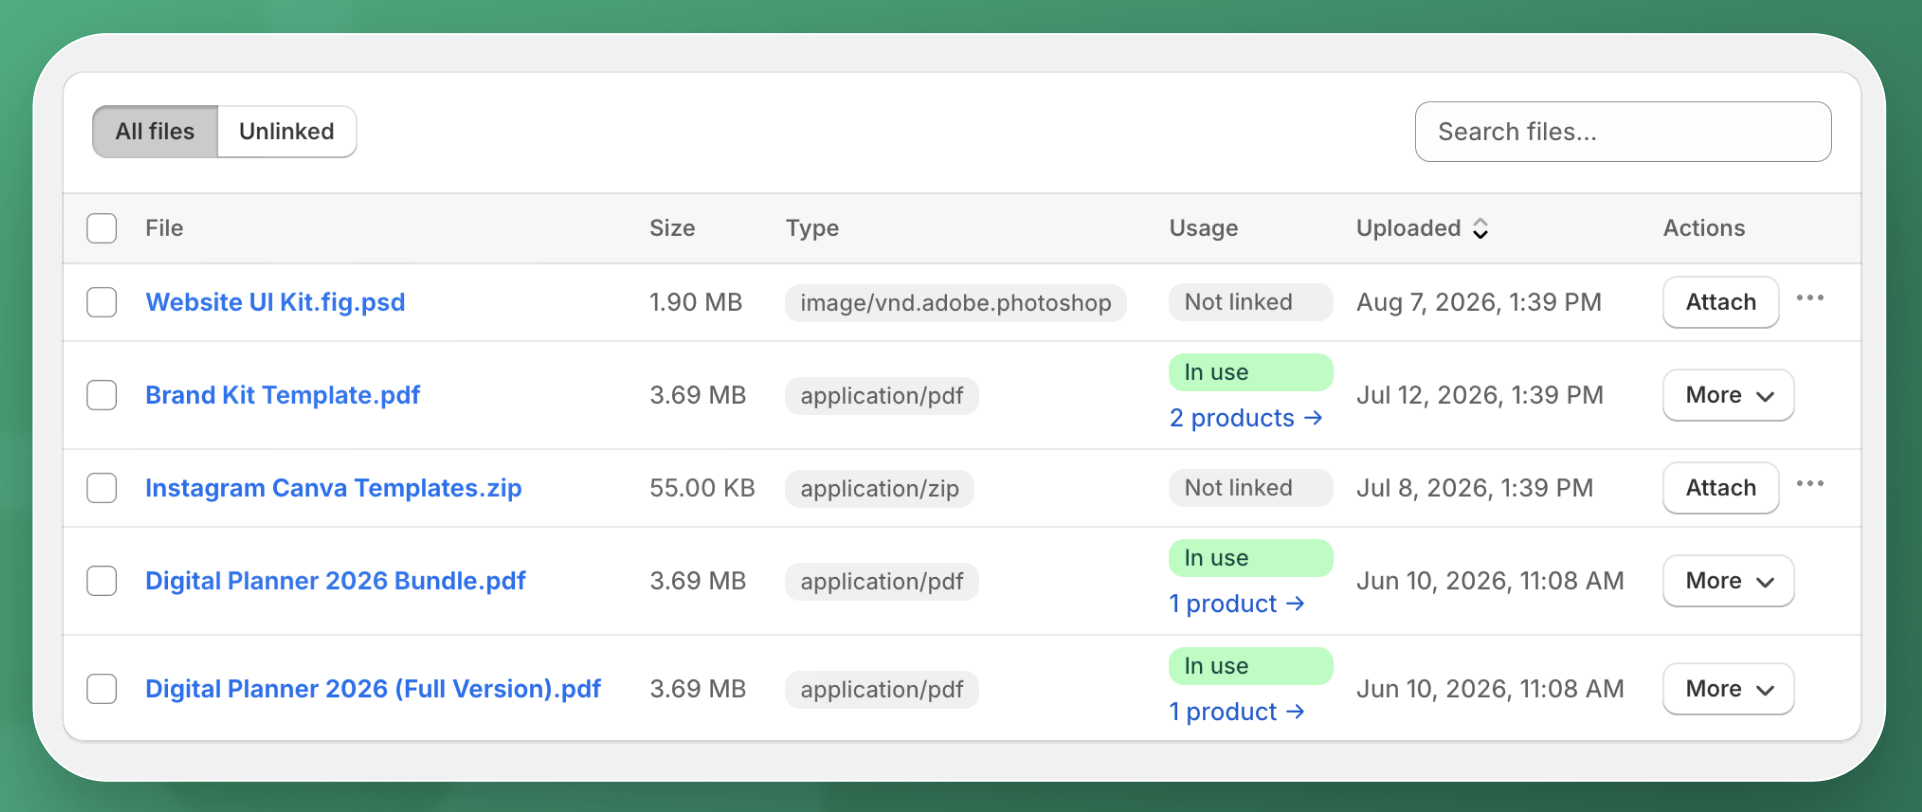Screen dimensions: 1922x812
Task: Click the 55.00 KB size value
Action: click(702, 488)
